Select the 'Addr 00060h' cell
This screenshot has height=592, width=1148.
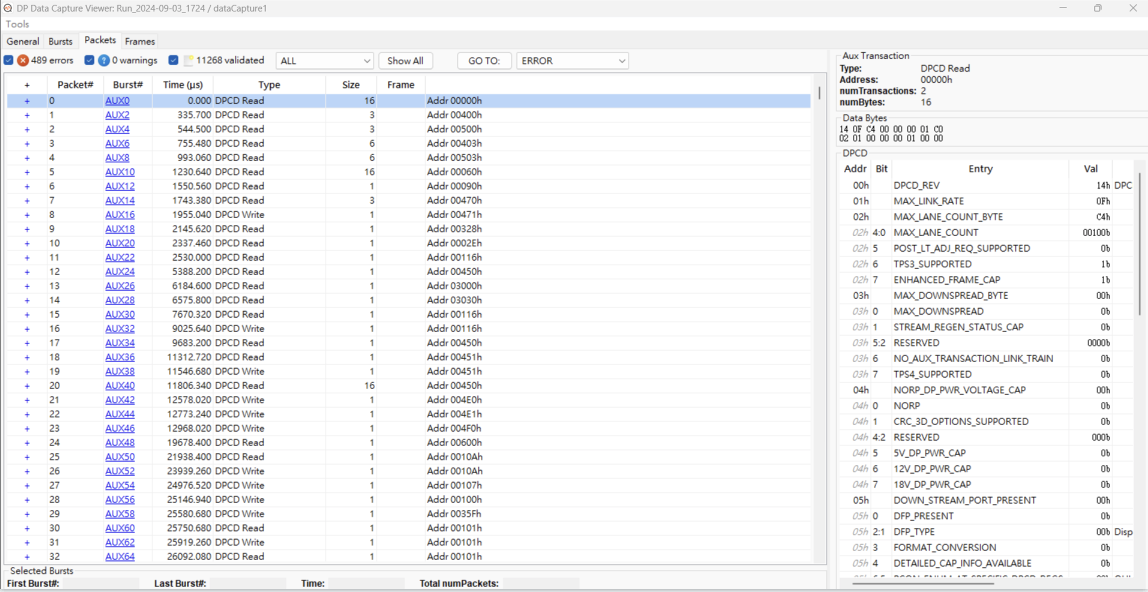click(454, 172)
